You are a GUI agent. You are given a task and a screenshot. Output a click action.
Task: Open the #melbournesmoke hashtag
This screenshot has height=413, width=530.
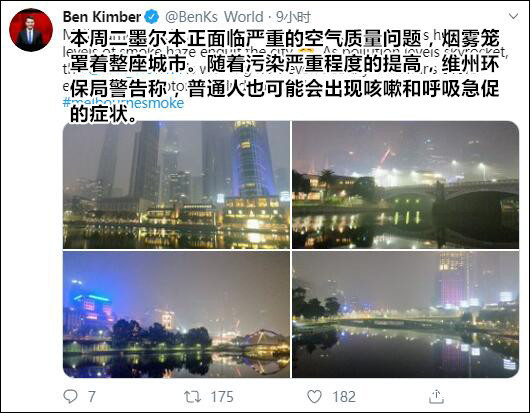coord(123,103)
